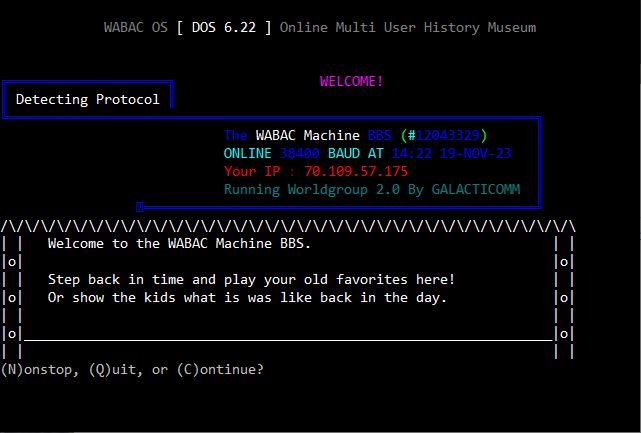Click the "WABAC Machine" BBS name line
Image resolution: width=641 pixels, height=433 pixels.
click(x=307, y=135)
